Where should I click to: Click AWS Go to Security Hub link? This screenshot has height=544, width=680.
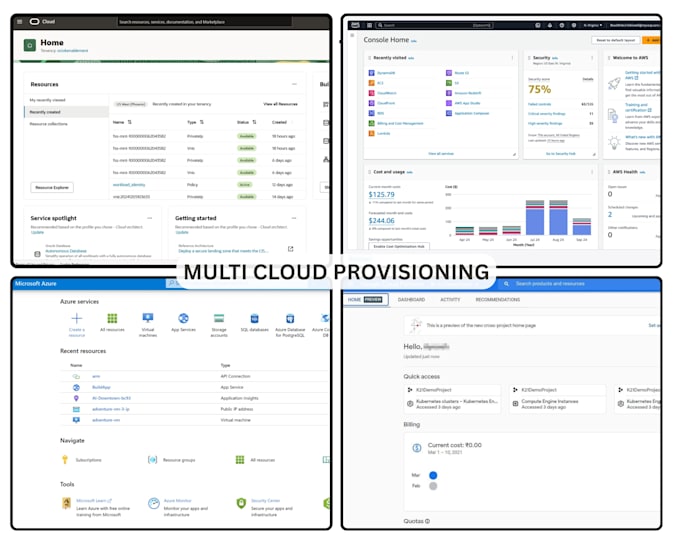tap(560, 154)
